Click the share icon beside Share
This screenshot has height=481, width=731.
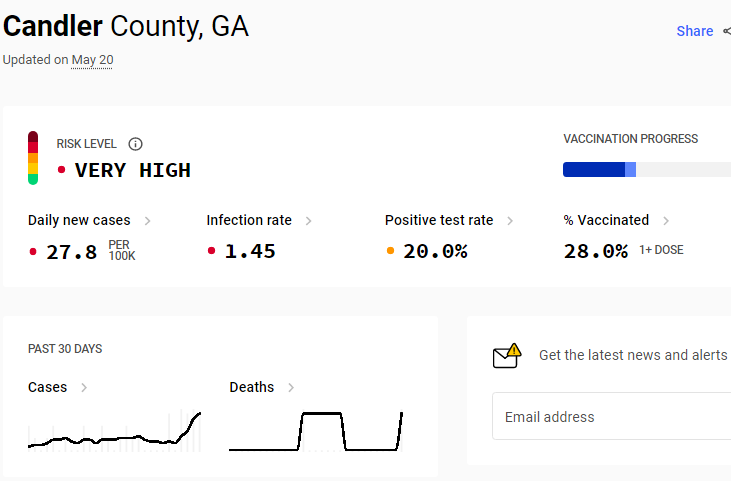coord(727,31)
